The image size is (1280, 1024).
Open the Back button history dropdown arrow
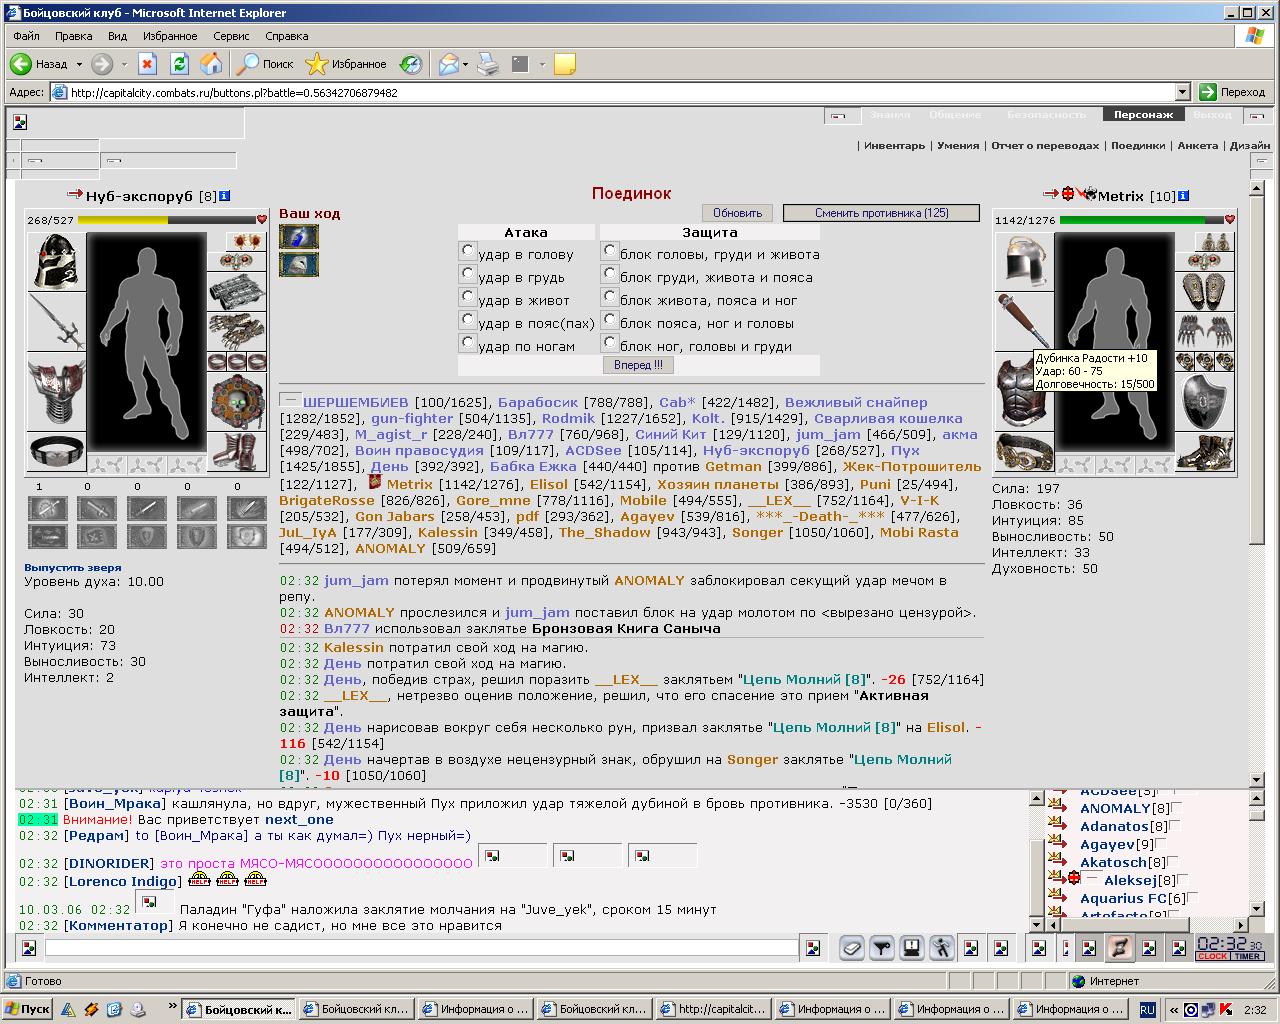pos(79,64)
